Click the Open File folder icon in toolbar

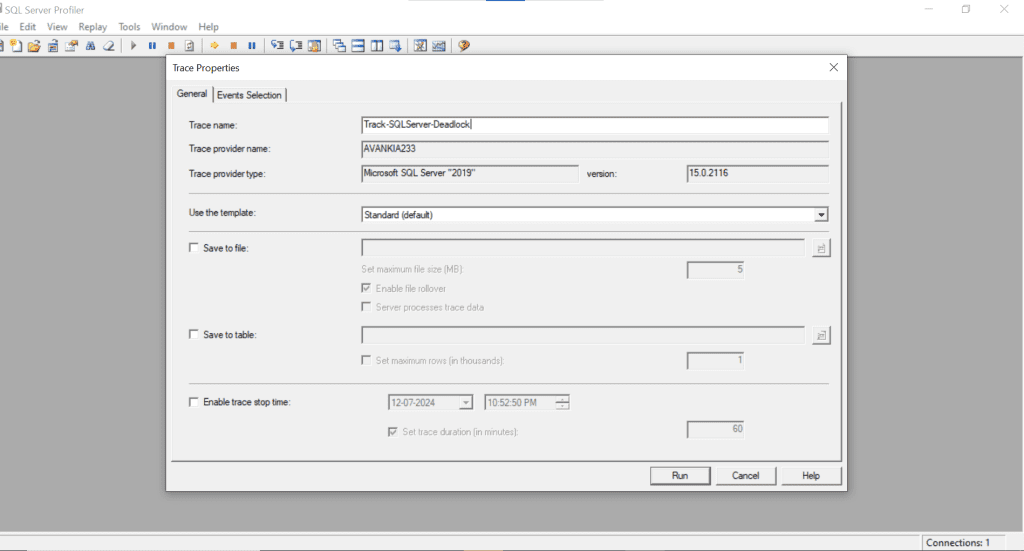pos(34,46)
